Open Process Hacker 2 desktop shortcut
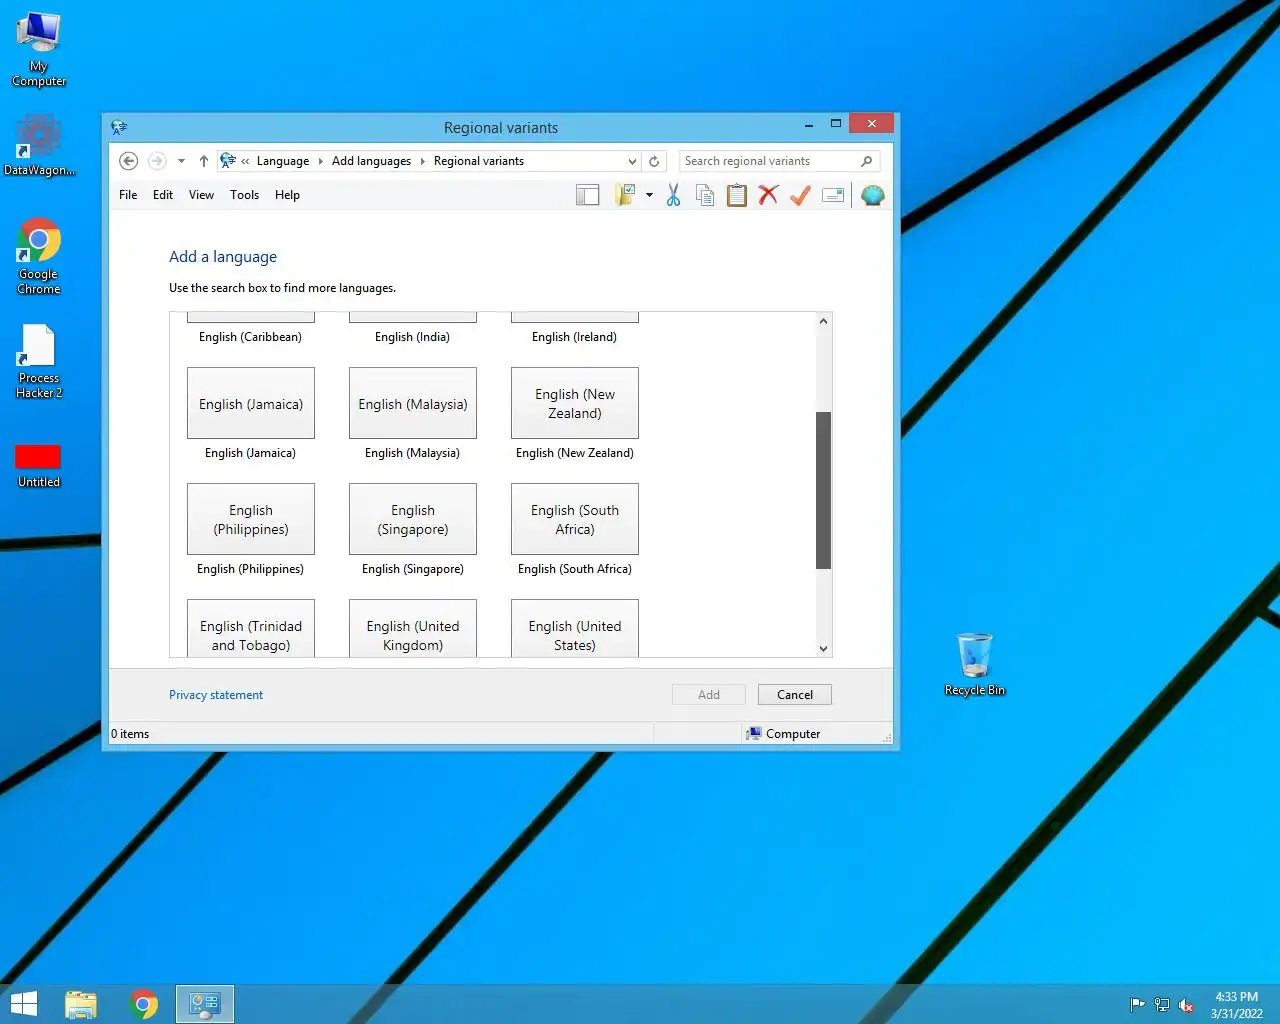Image resolution: width=1280 pixels, height=1024 pixels. click(x=39, y=361)
